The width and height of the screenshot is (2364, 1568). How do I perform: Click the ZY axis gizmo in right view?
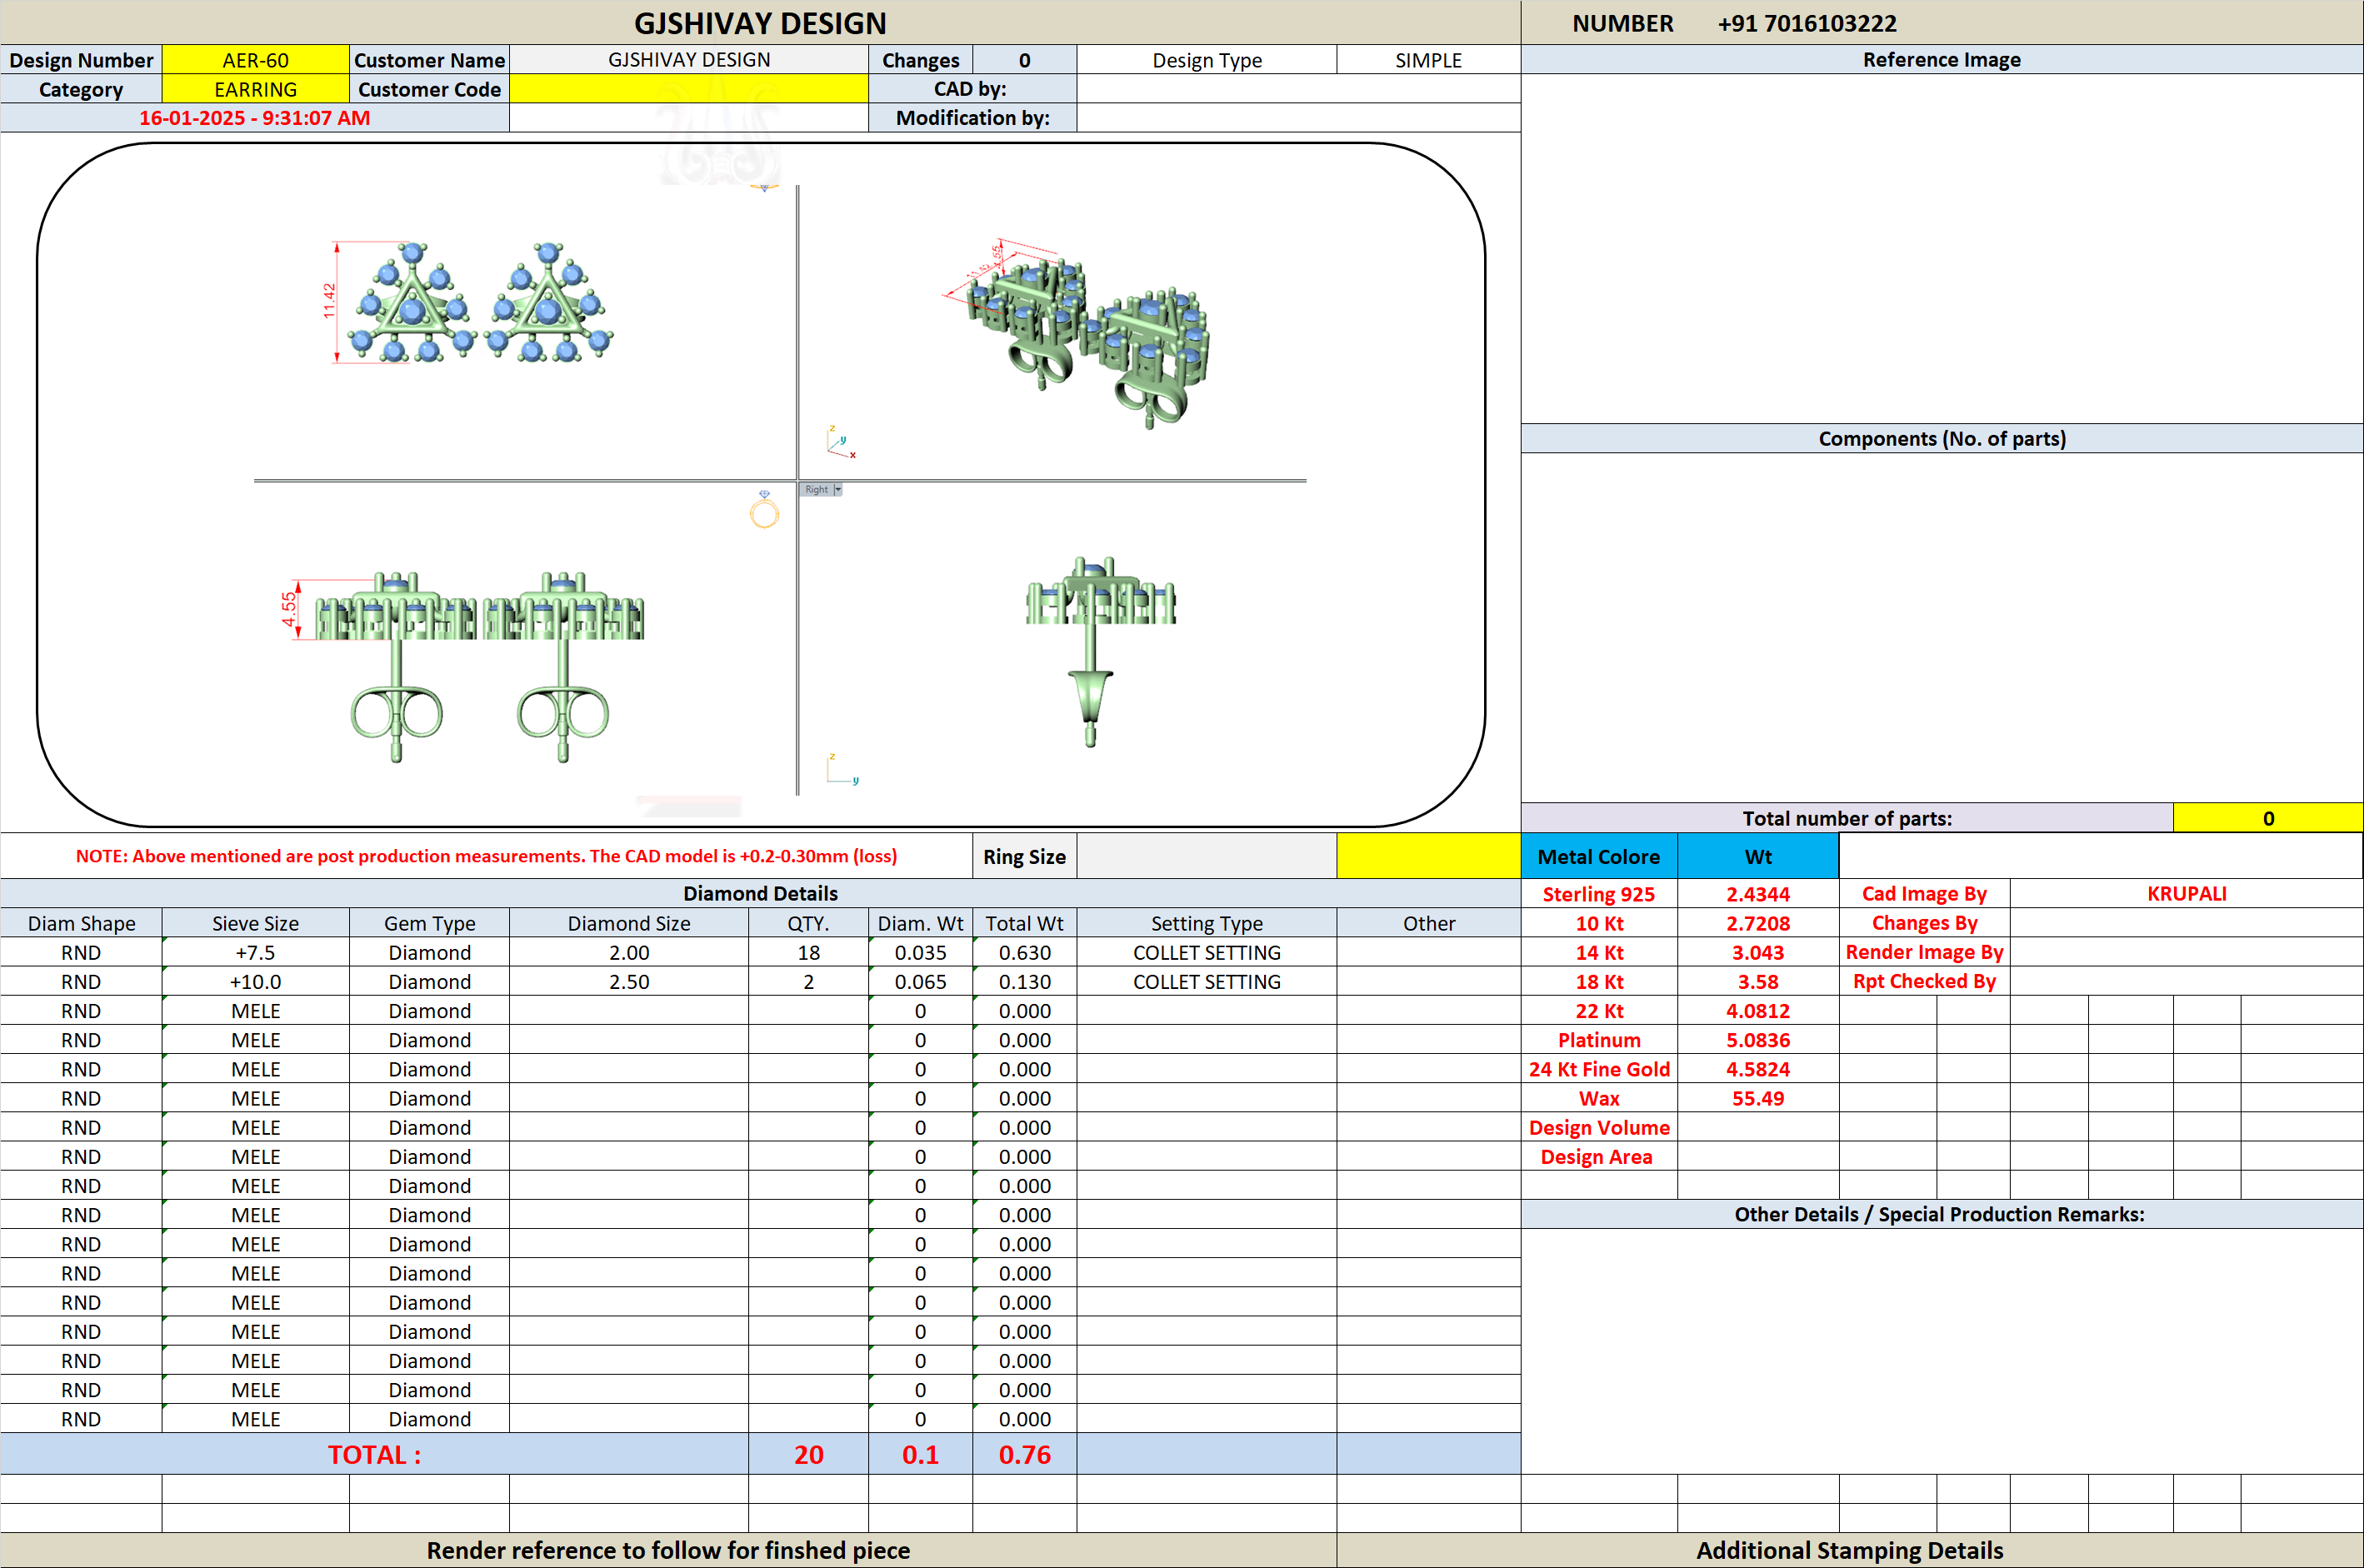pyautogui.click(x=842, y=769)
